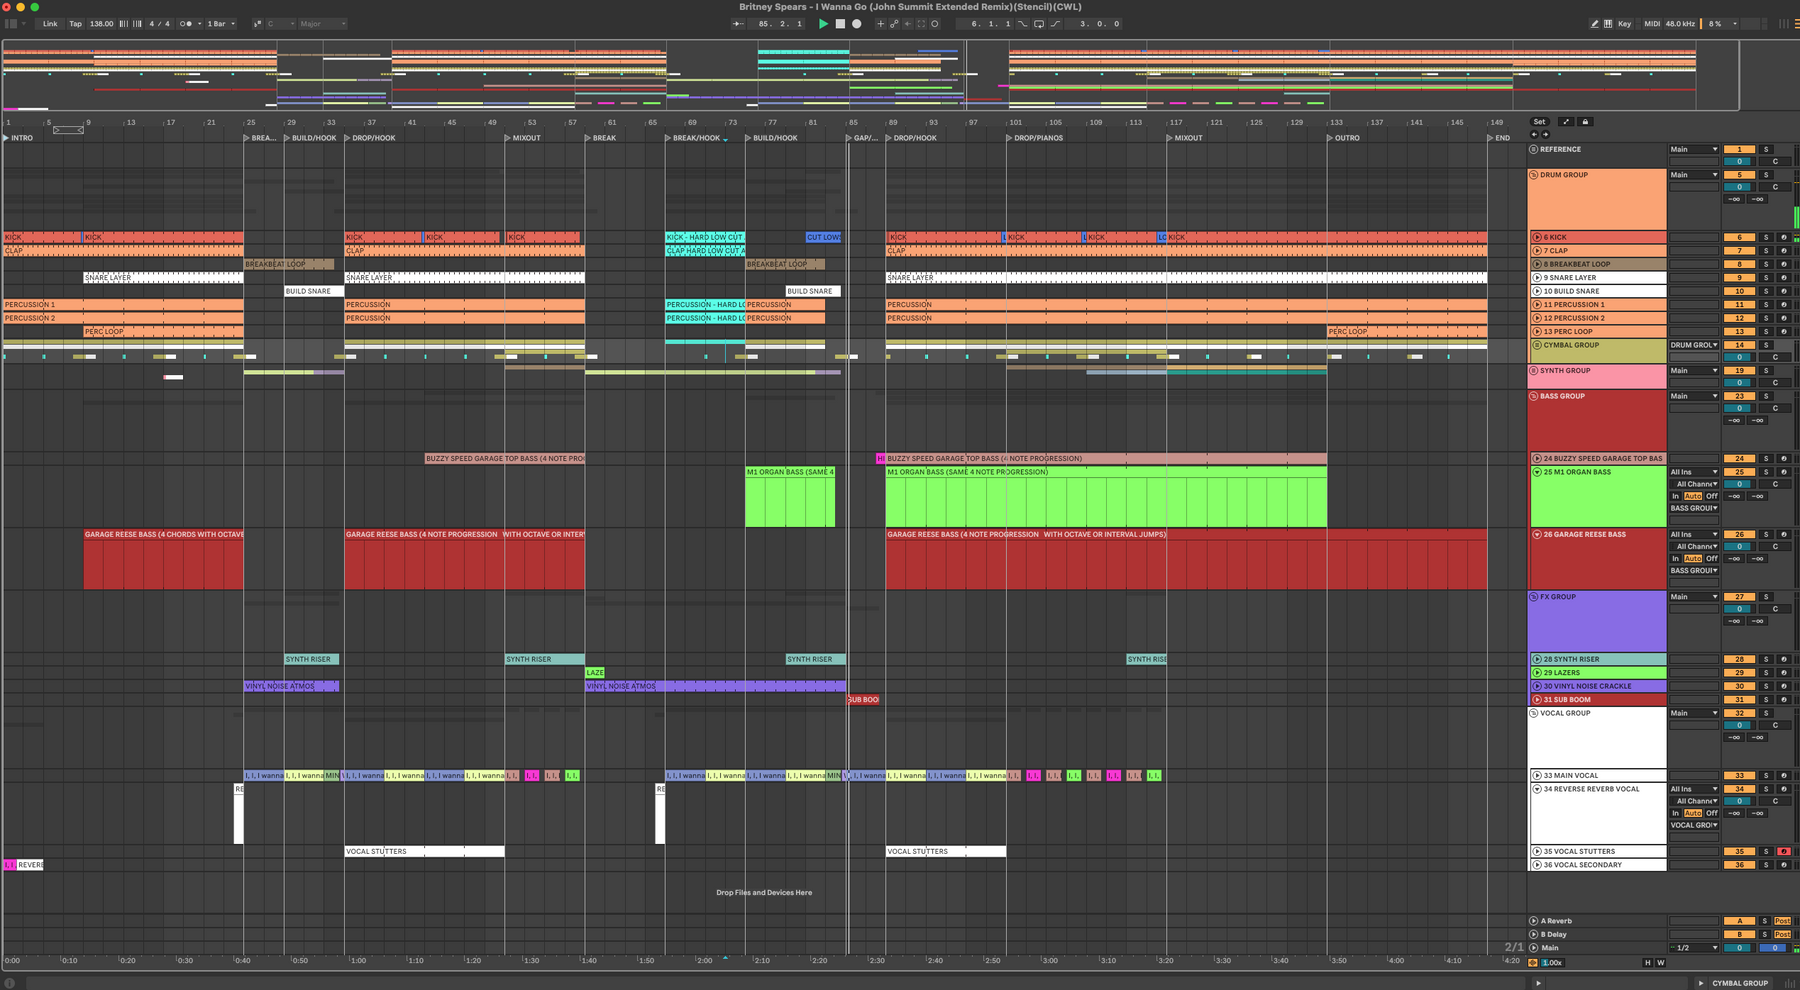Jump to the OUTRO locator
The image size is (1800, 990).
tap(1343, 138)
